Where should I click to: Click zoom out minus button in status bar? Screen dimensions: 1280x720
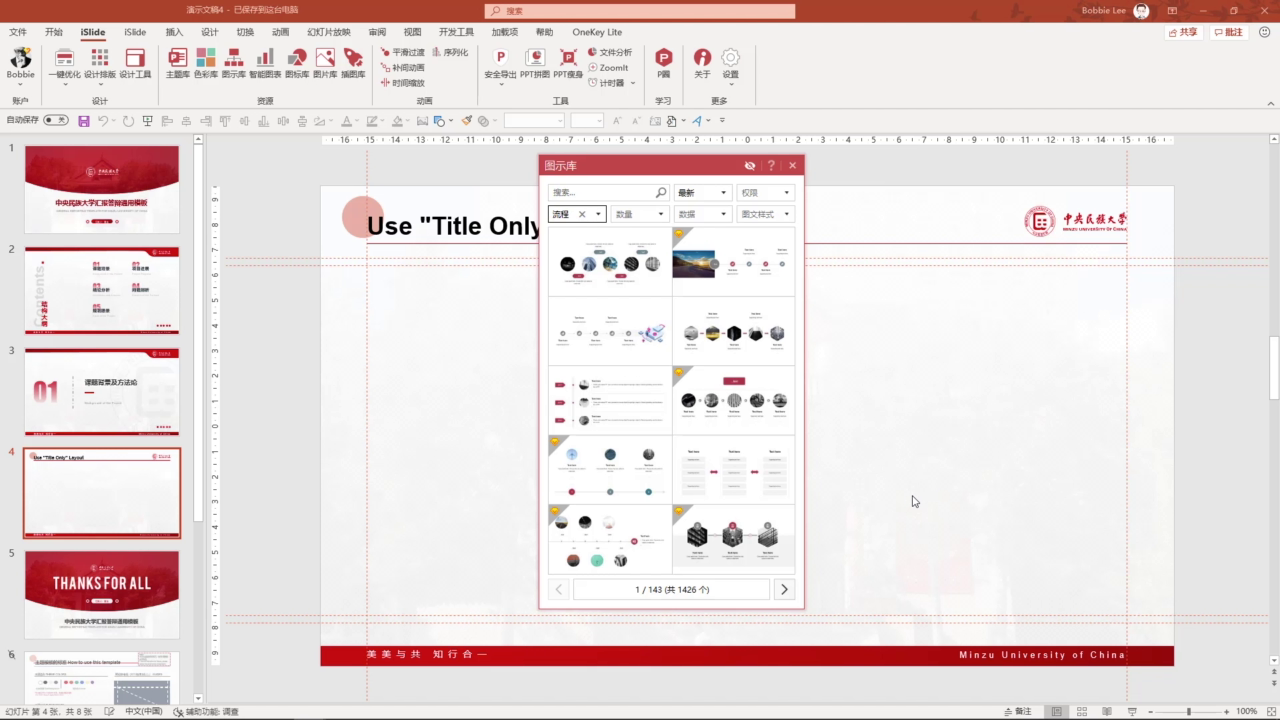(x=1153, y=711)
